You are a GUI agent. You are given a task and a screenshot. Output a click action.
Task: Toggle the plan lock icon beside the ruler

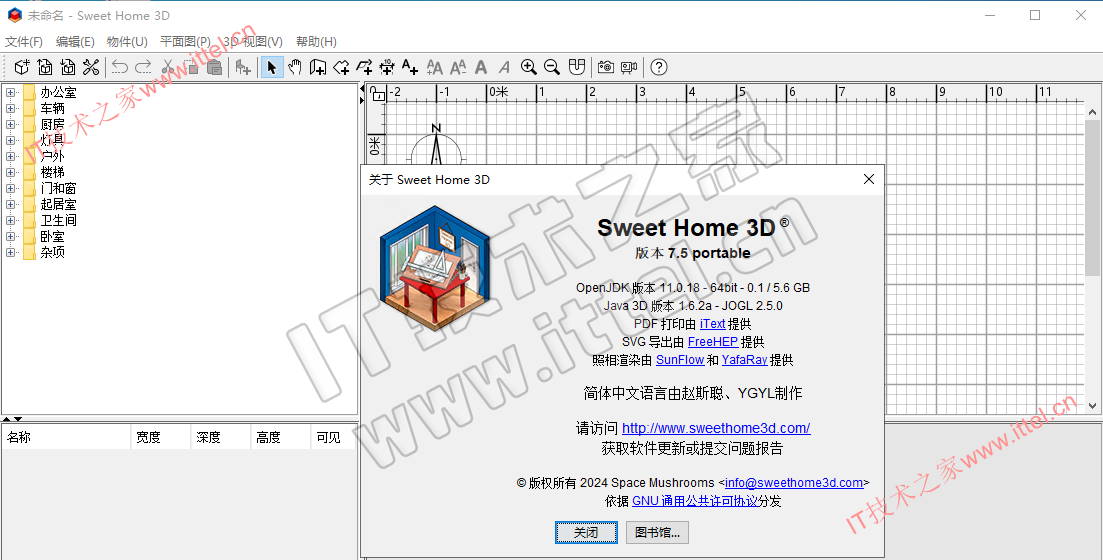click(378, 94)
